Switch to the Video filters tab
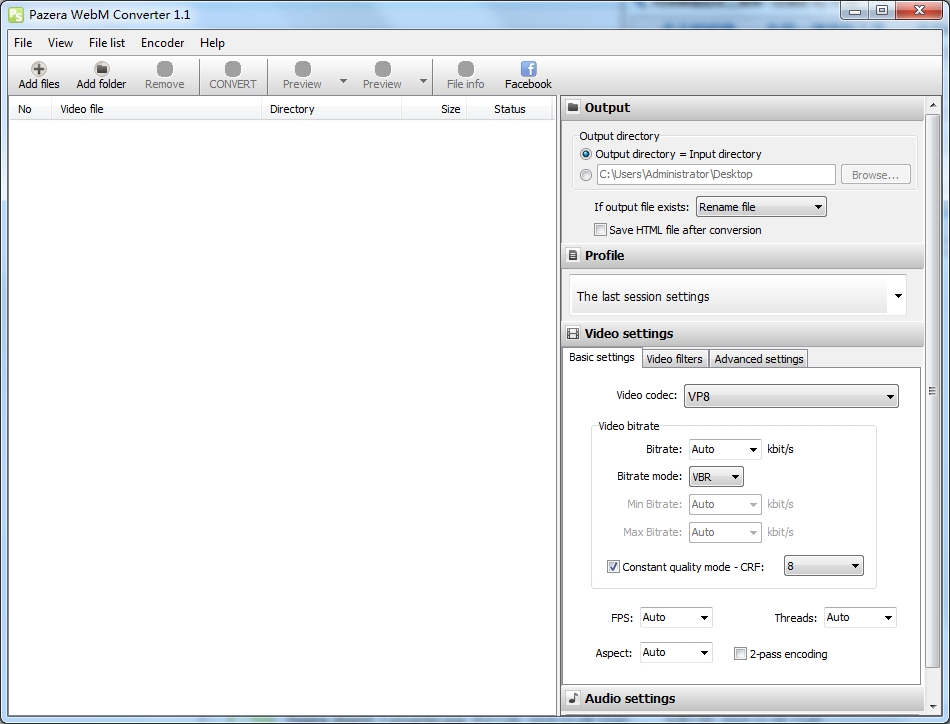The height and width of the screenshot is (724, 950). click(x=674, y=359)
